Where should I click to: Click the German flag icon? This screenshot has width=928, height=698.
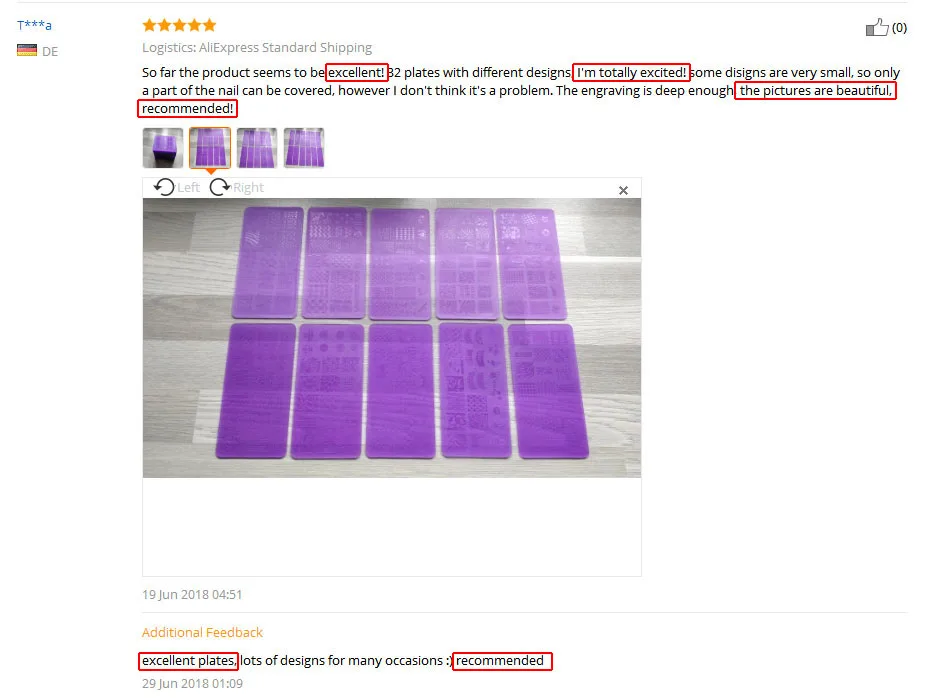point(27,50)
